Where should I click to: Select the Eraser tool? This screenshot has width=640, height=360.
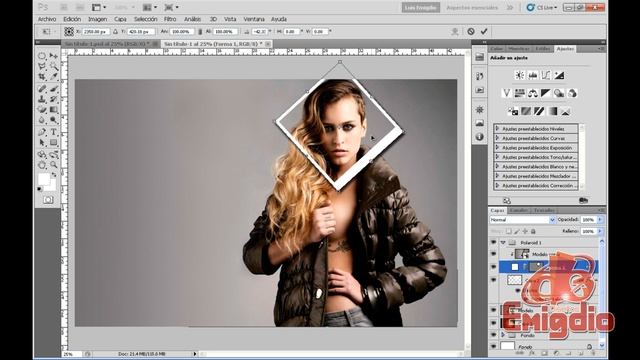(x=42, y=109)
